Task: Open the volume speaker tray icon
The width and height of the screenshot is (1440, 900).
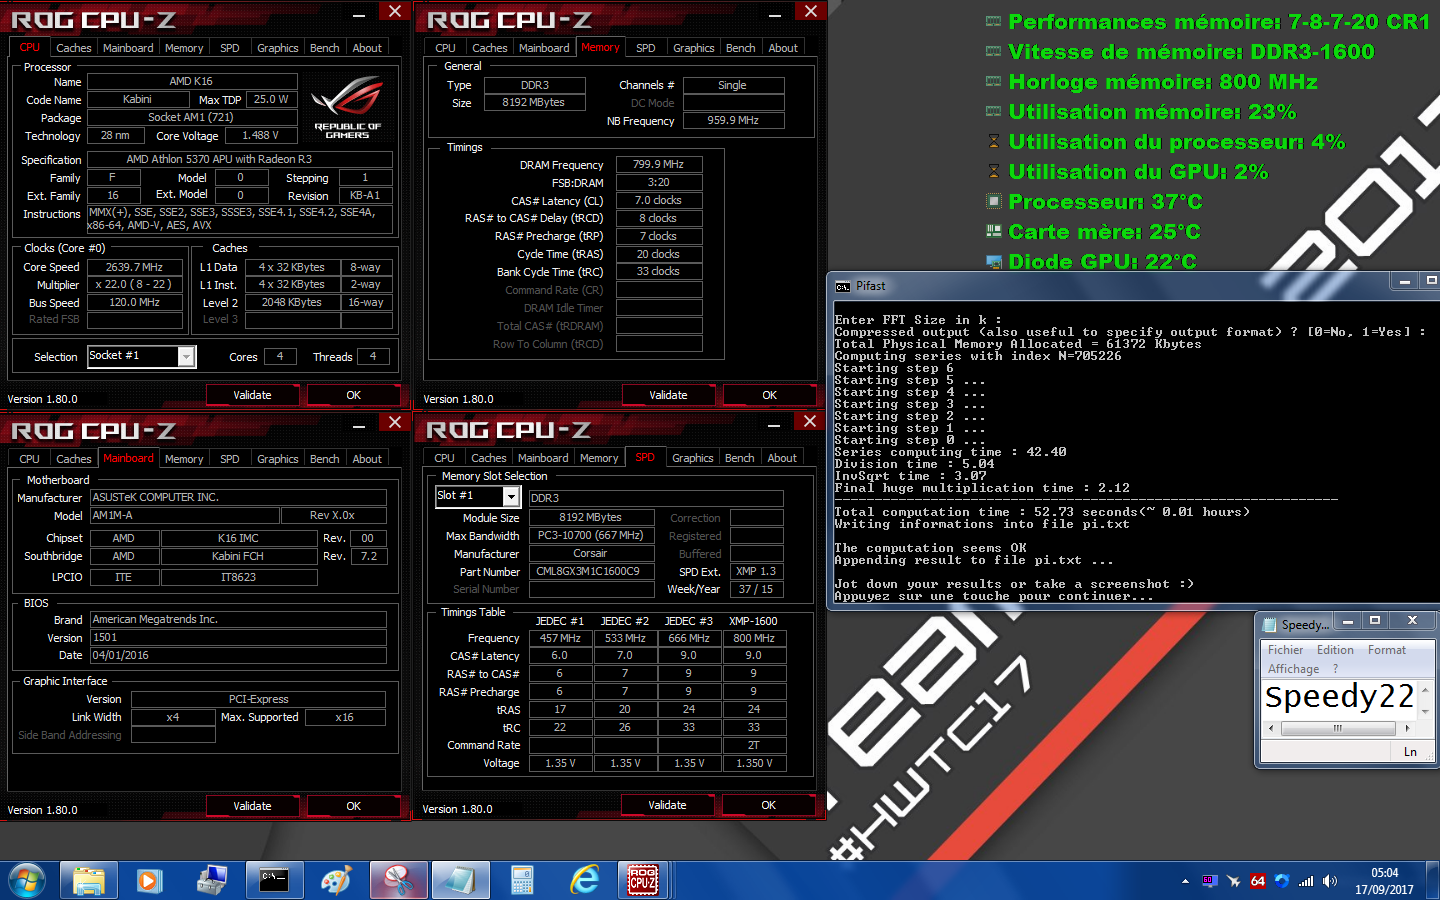Action: click(x=1330, y=881)
